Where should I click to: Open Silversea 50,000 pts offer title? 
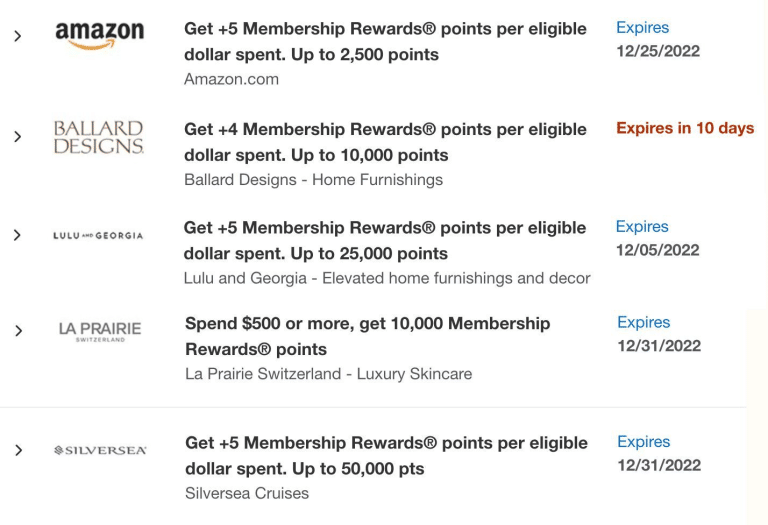point(386,455)
